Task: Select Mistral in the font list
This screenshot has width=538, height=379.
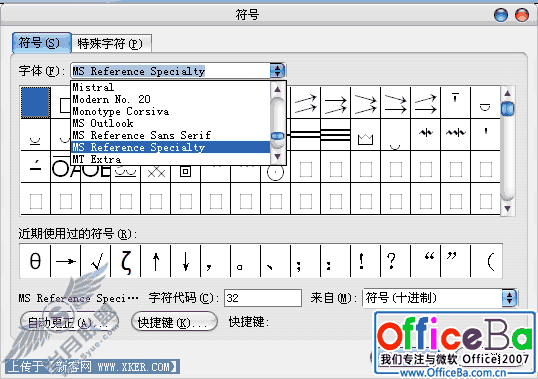Action: tap(171, 87)
